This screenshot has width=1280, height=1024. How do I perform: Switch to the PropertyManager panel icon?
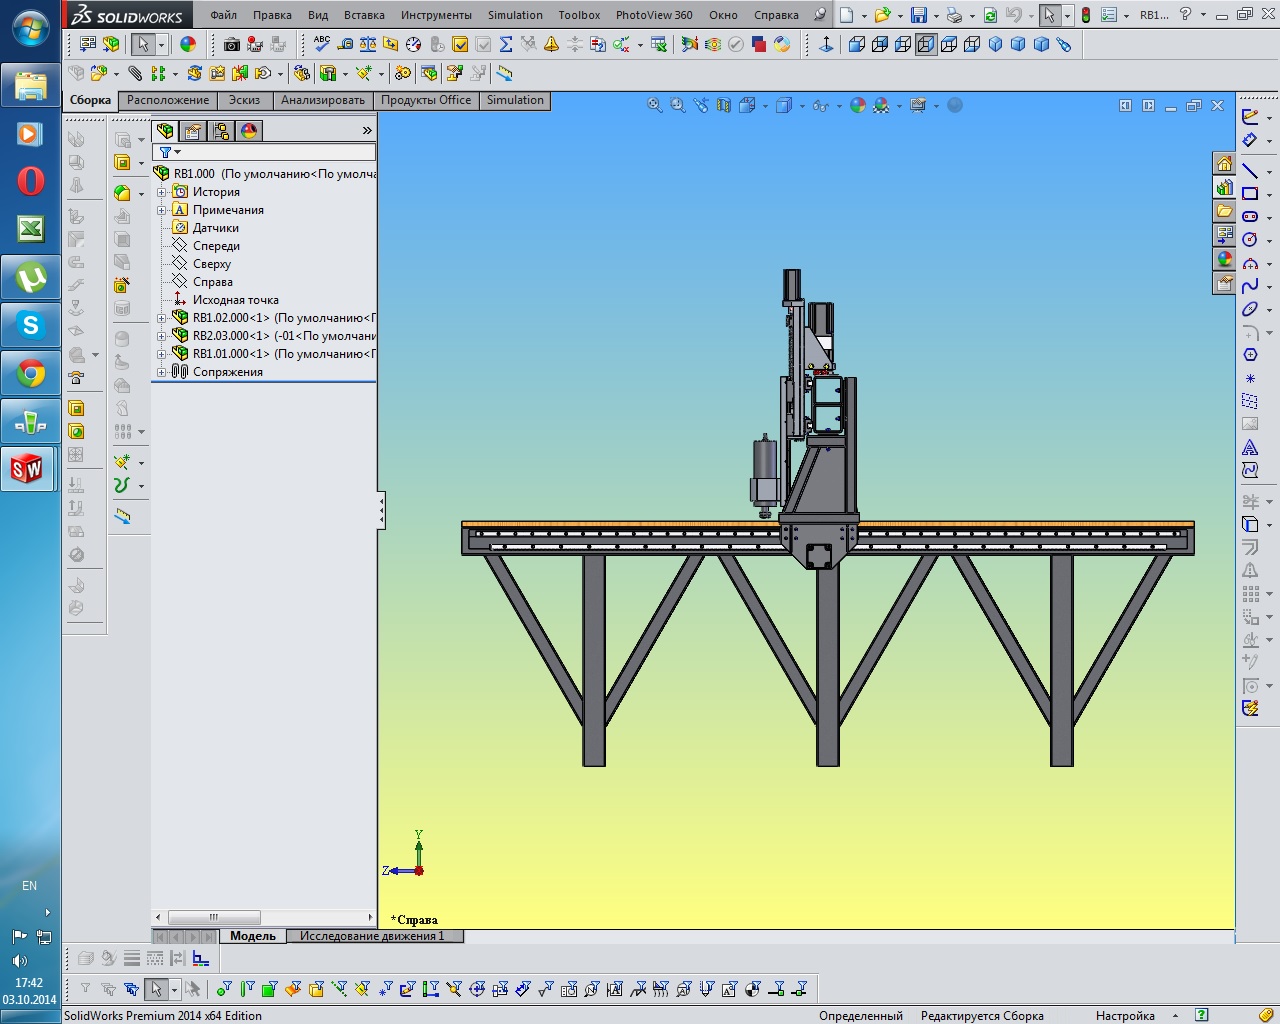tap(193, 131)
